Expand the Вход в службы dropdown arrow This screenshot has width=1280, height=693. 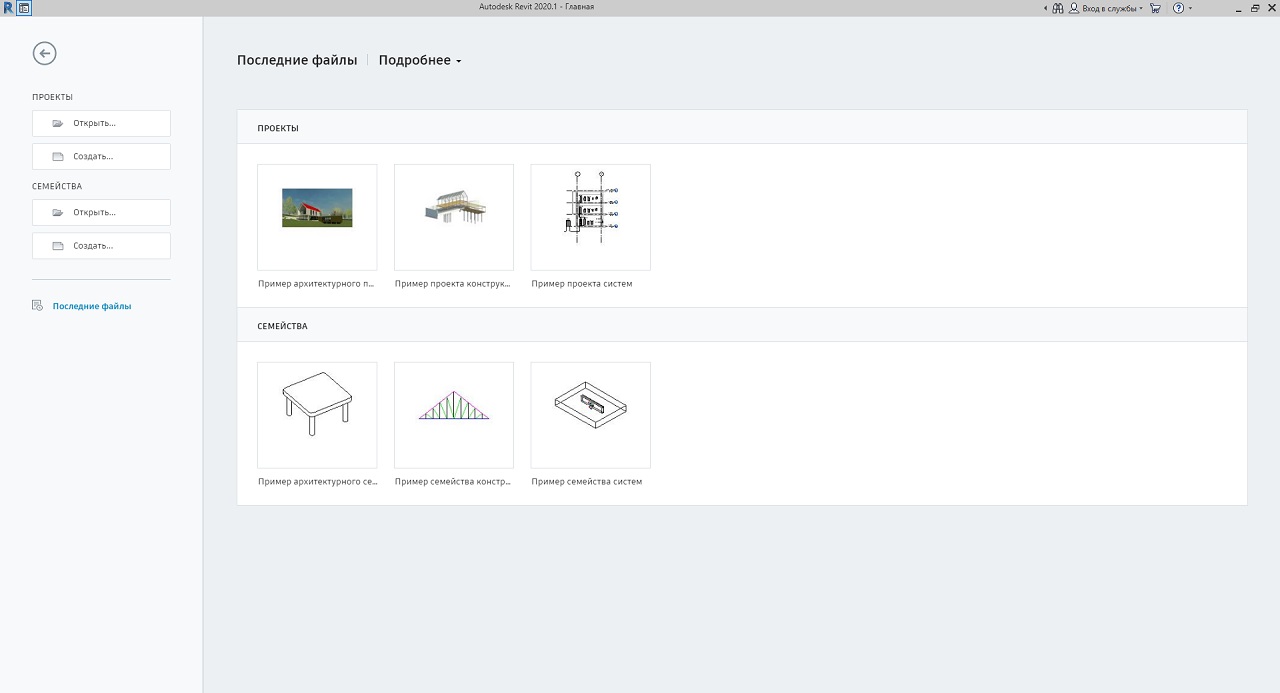click(1141, 8)
